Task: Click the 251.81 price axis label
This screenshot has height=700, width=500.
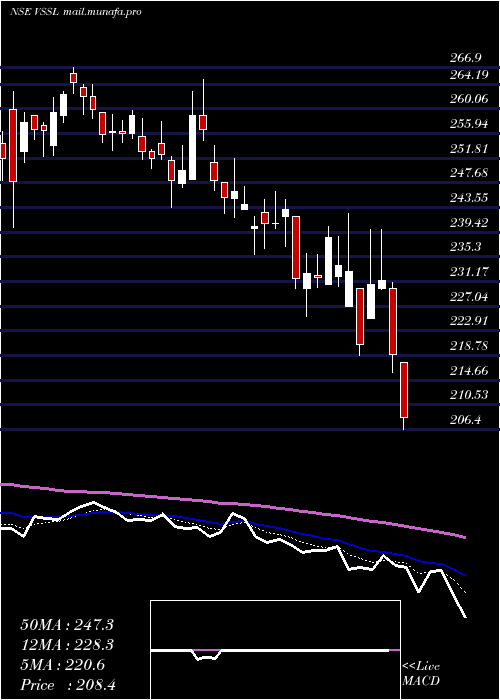Action: point(469,149)
